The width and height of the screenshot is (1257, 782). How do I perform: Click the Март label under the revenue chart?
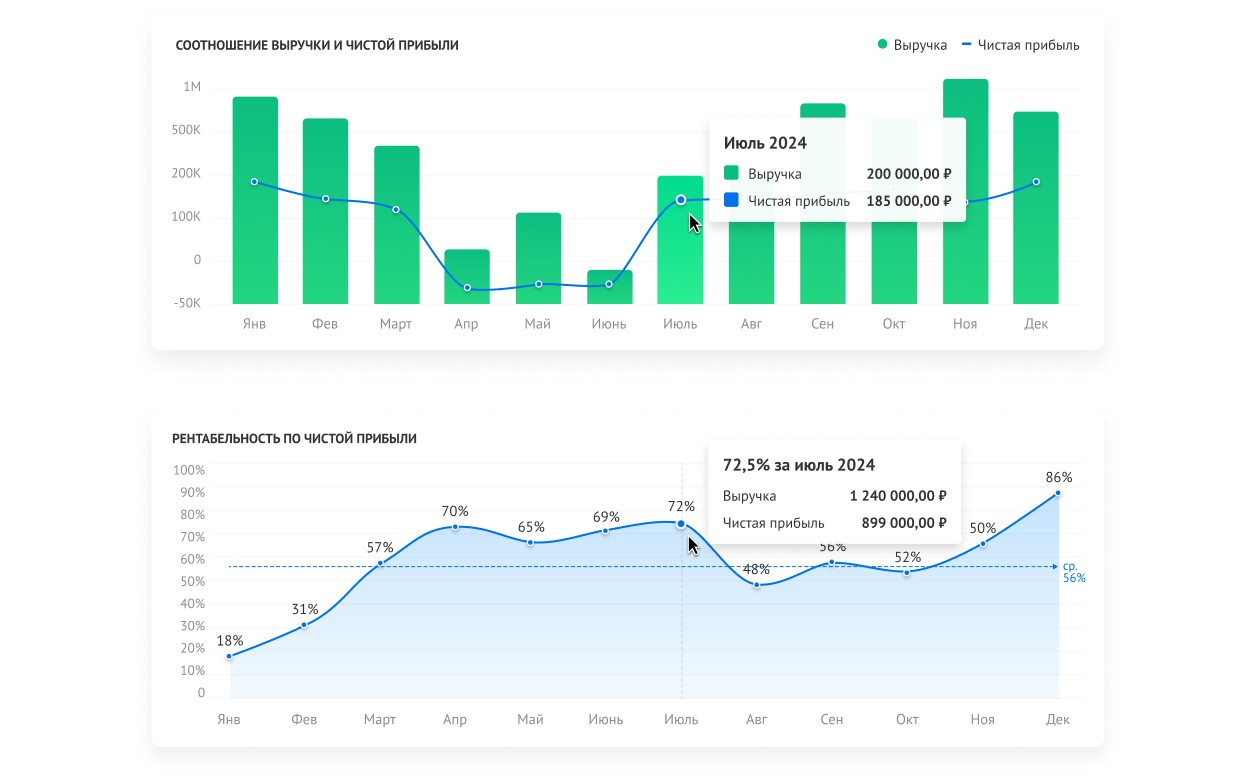pos(396,324)
